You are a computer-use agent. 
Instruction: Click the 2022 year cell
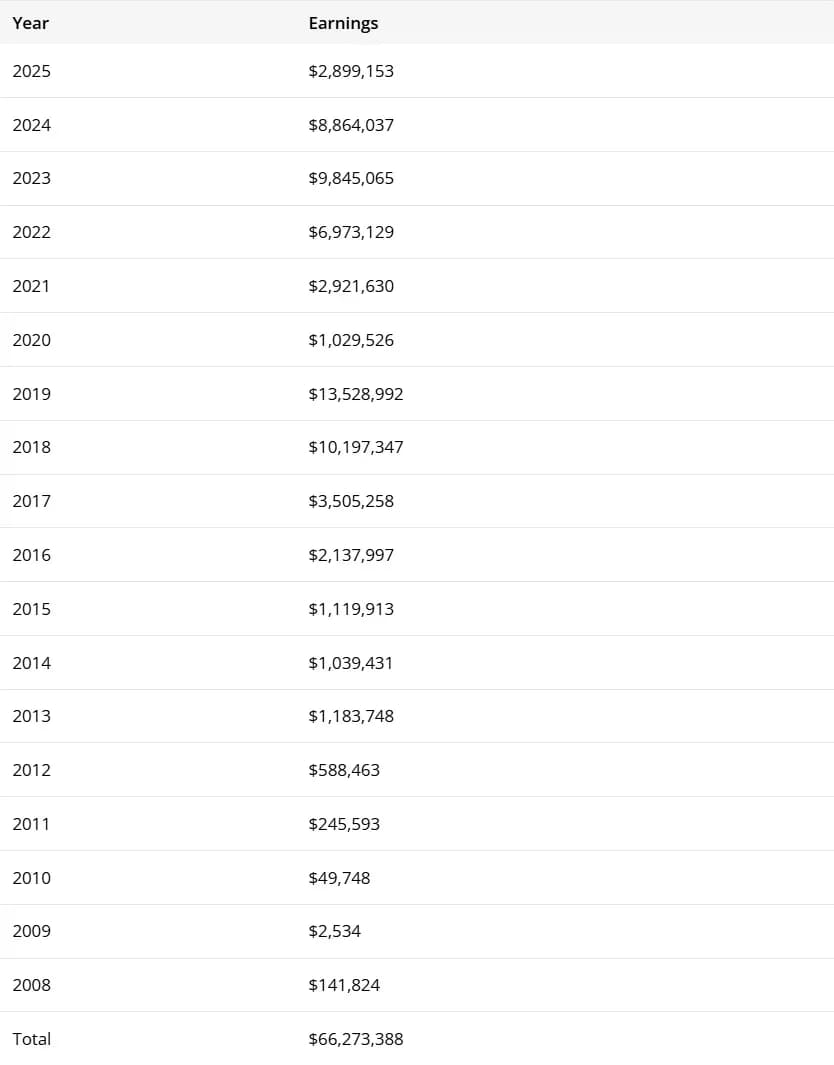coord(31,232)
